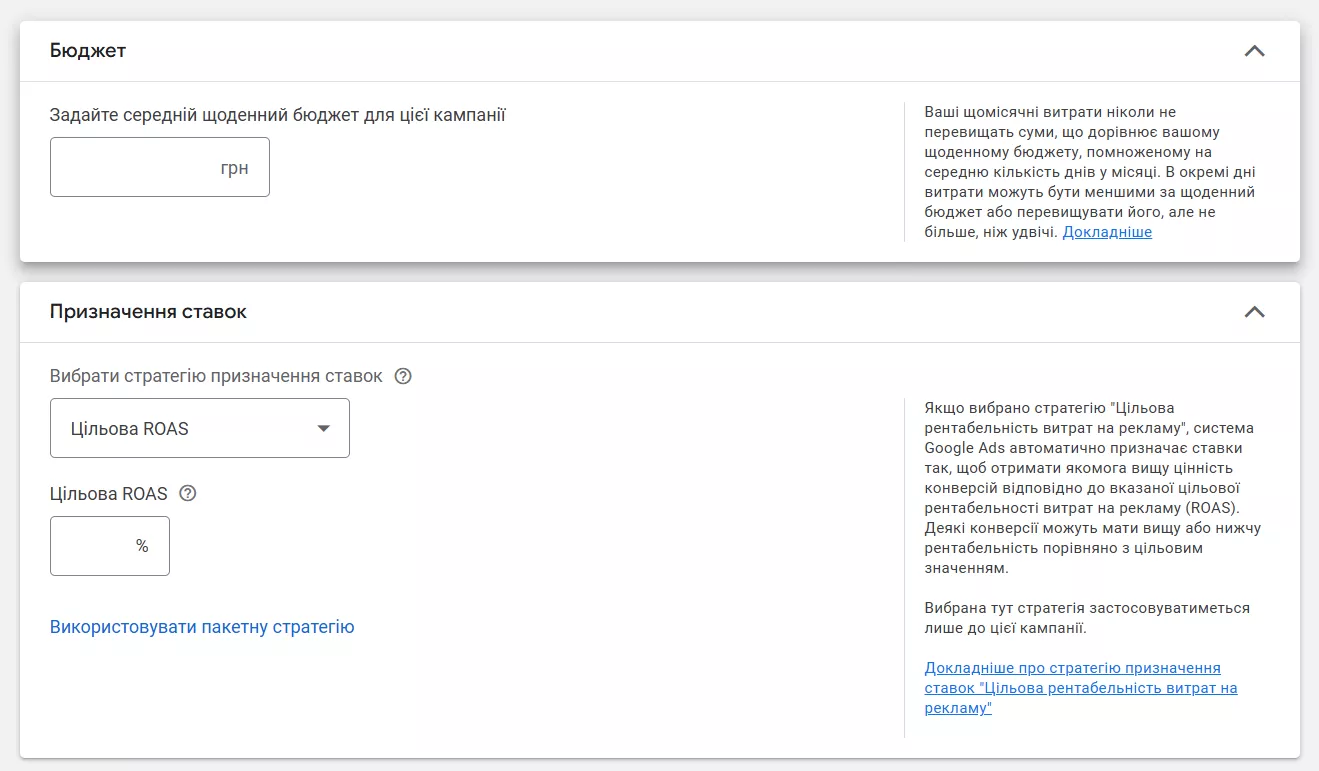The image size is (1319, 771).
Task: Open help icon beside bid strategy selection label
Action: (x=403, y=377)
